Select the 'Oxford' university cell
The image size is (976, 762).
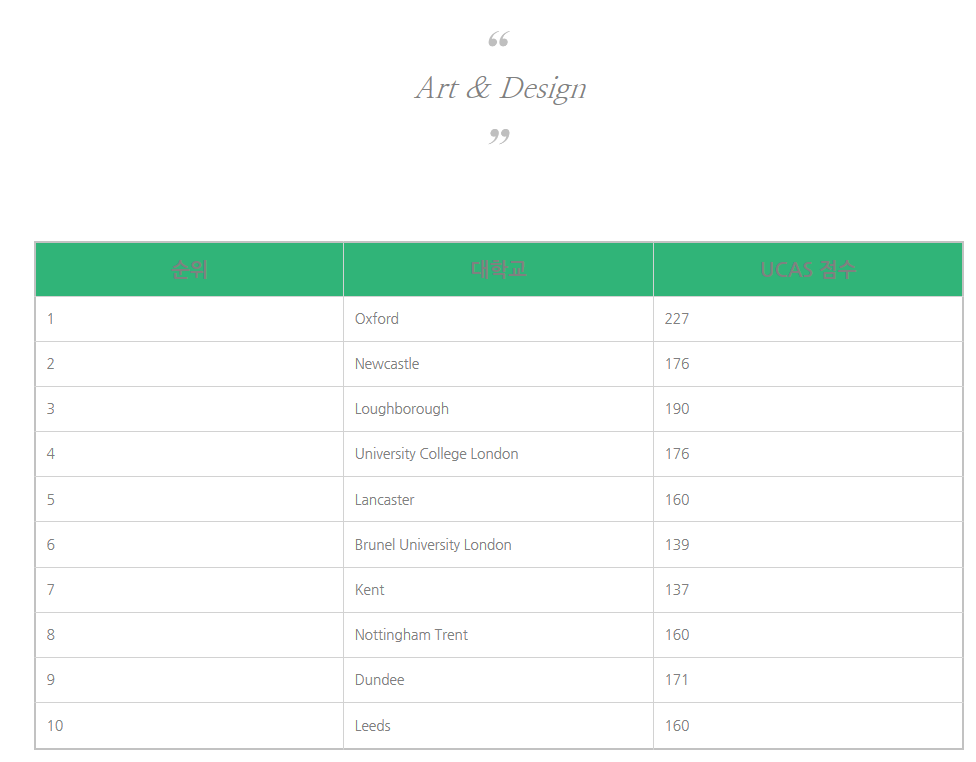[x=498, y=319]
